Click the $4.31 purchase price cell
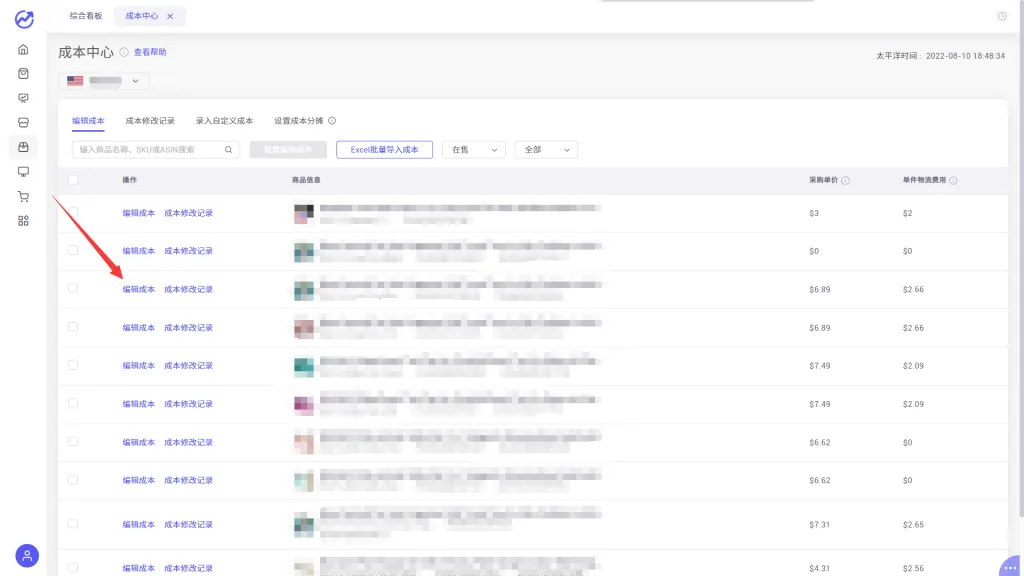Screen dimensions: 1024x576 tap(820, 568)
